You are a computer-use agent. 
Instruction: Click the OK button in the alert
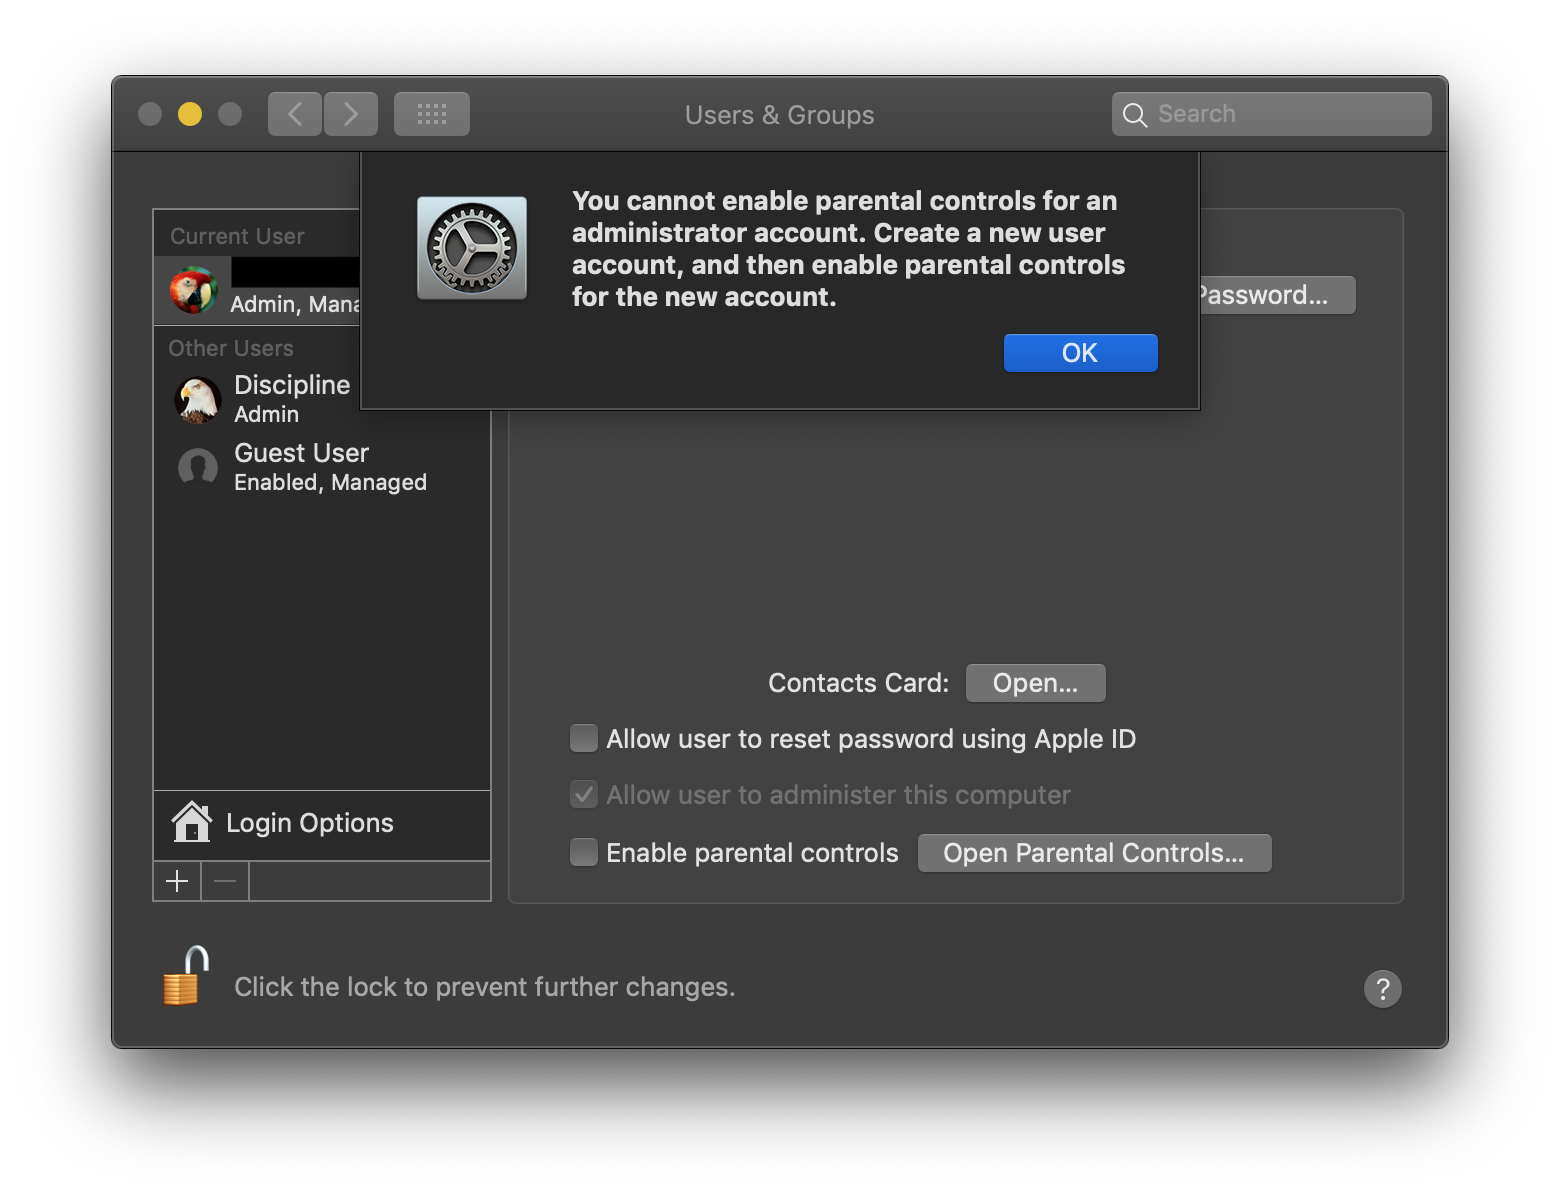click(x=1080, y=353)
